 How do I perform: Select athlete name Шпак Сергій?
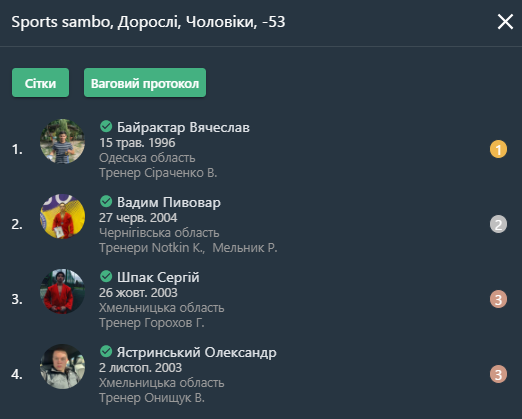pyautogui.click(x=158, y=277)
